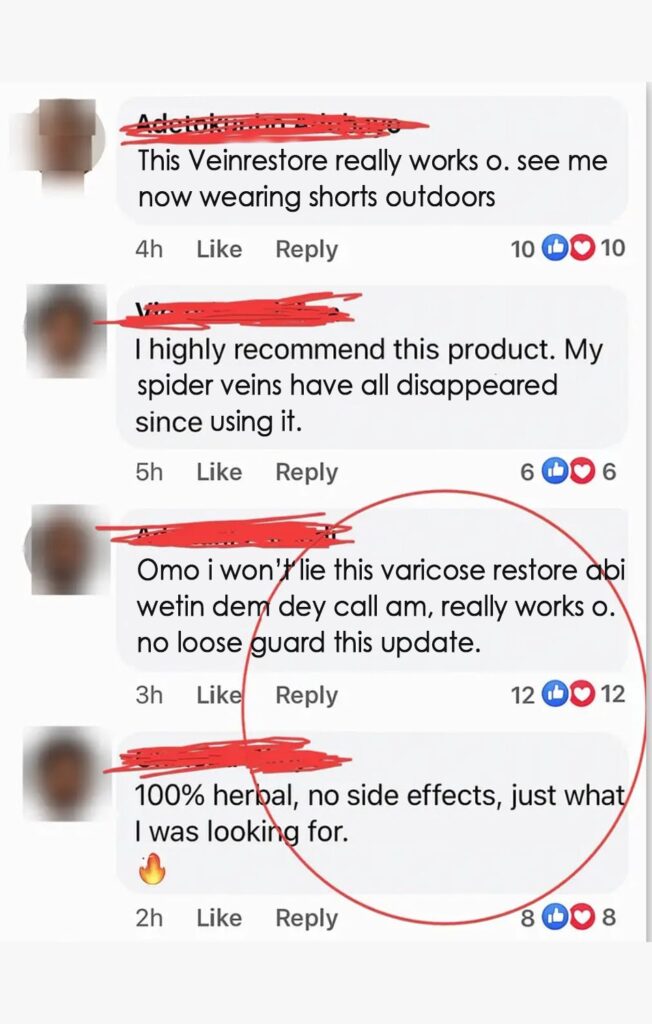
Task: Click thumbs-up reaction icon on spider veins comment
Action: [555, 471]
